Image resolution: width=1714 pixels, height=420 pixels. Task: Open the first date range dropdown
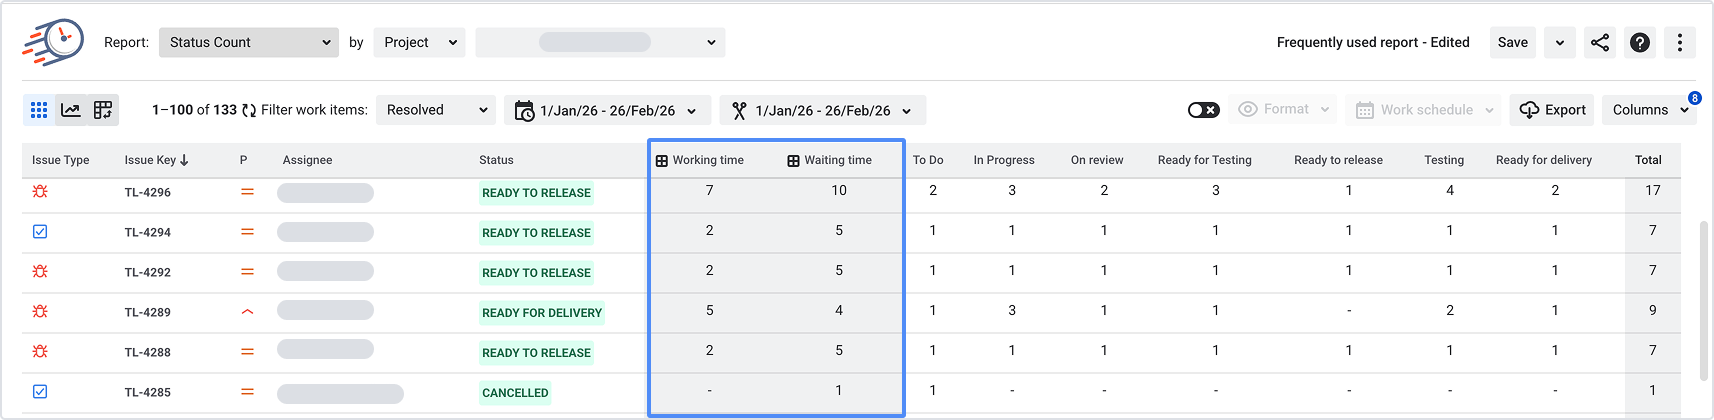tap(608, 111)
